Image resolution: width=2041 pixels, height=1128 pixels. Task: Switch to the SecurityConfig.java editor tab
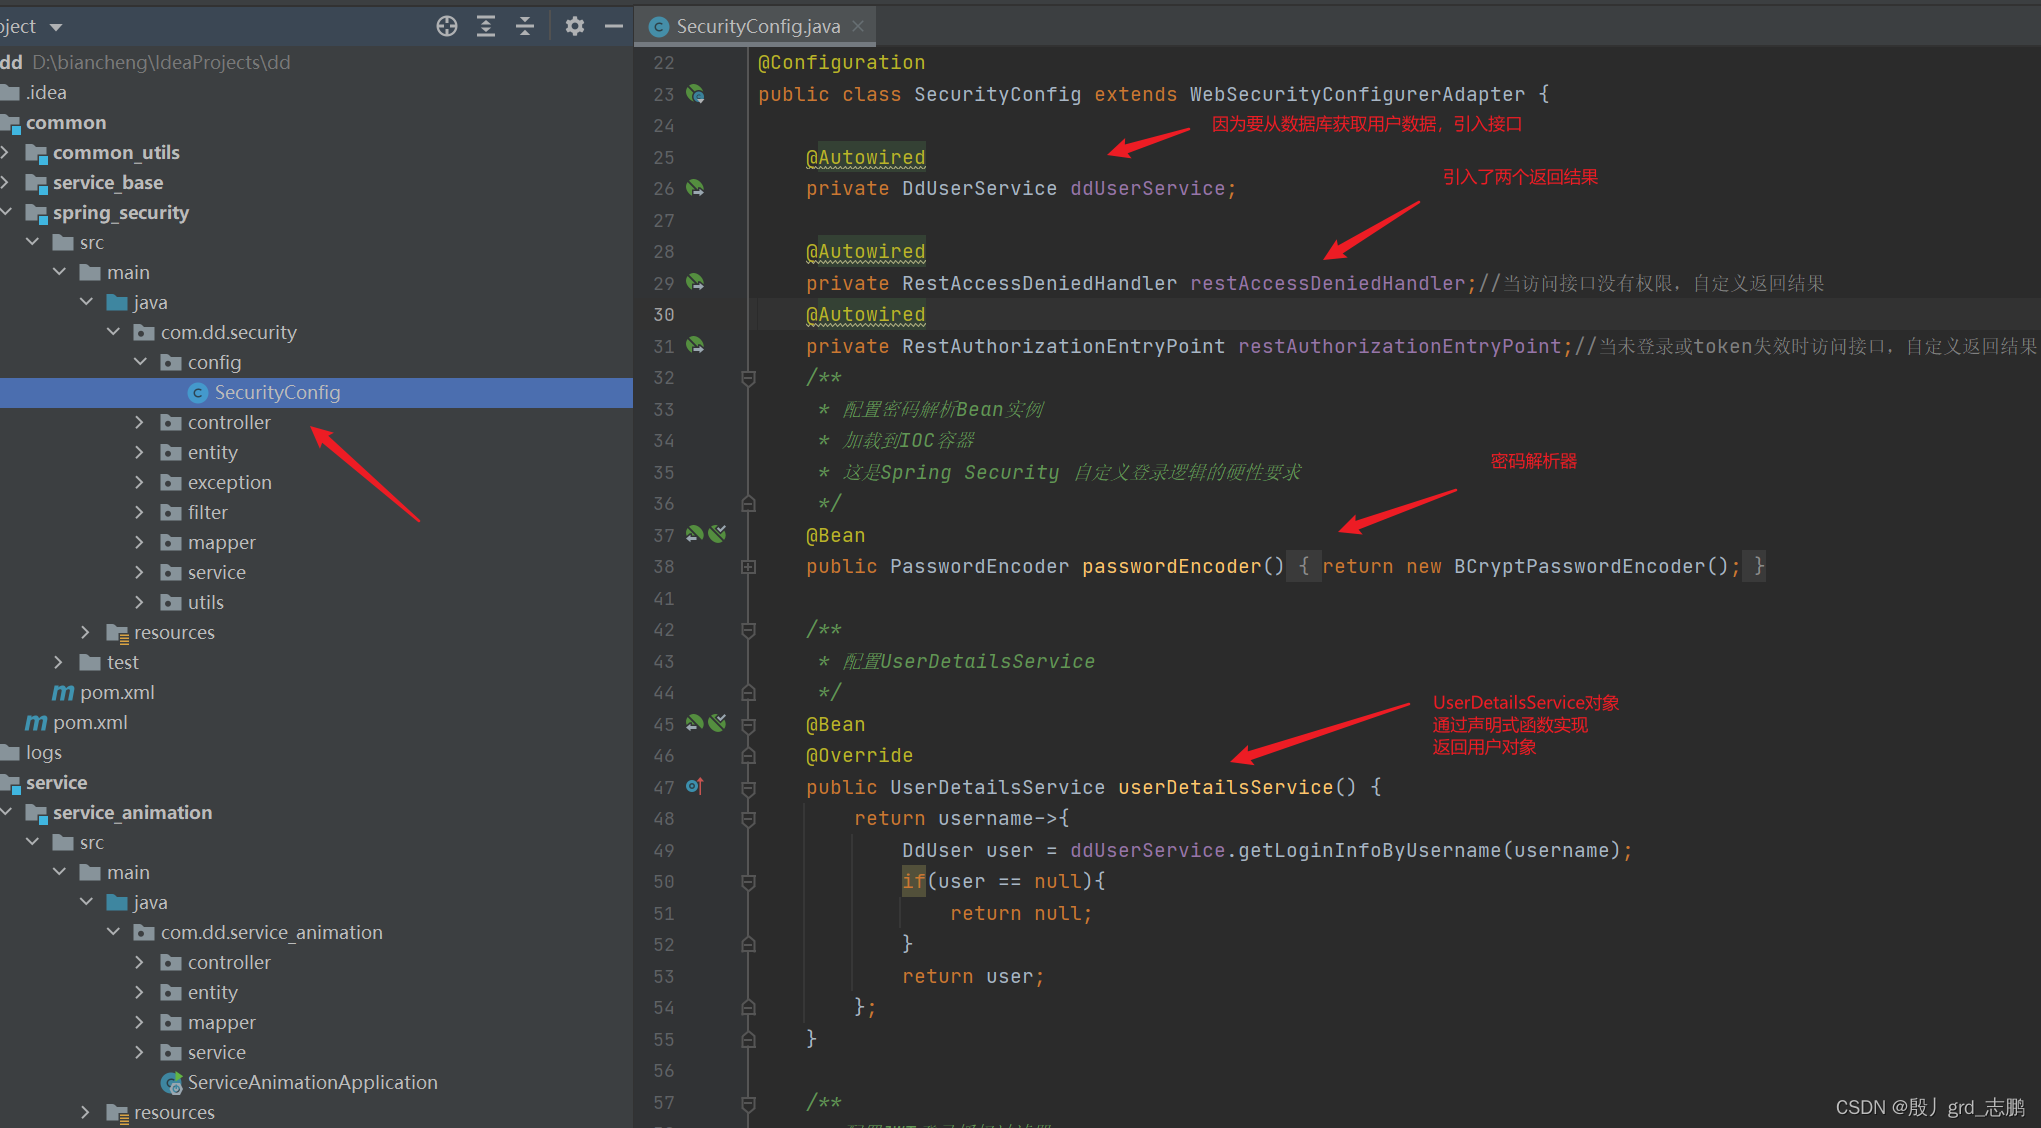tap(757, 26)
